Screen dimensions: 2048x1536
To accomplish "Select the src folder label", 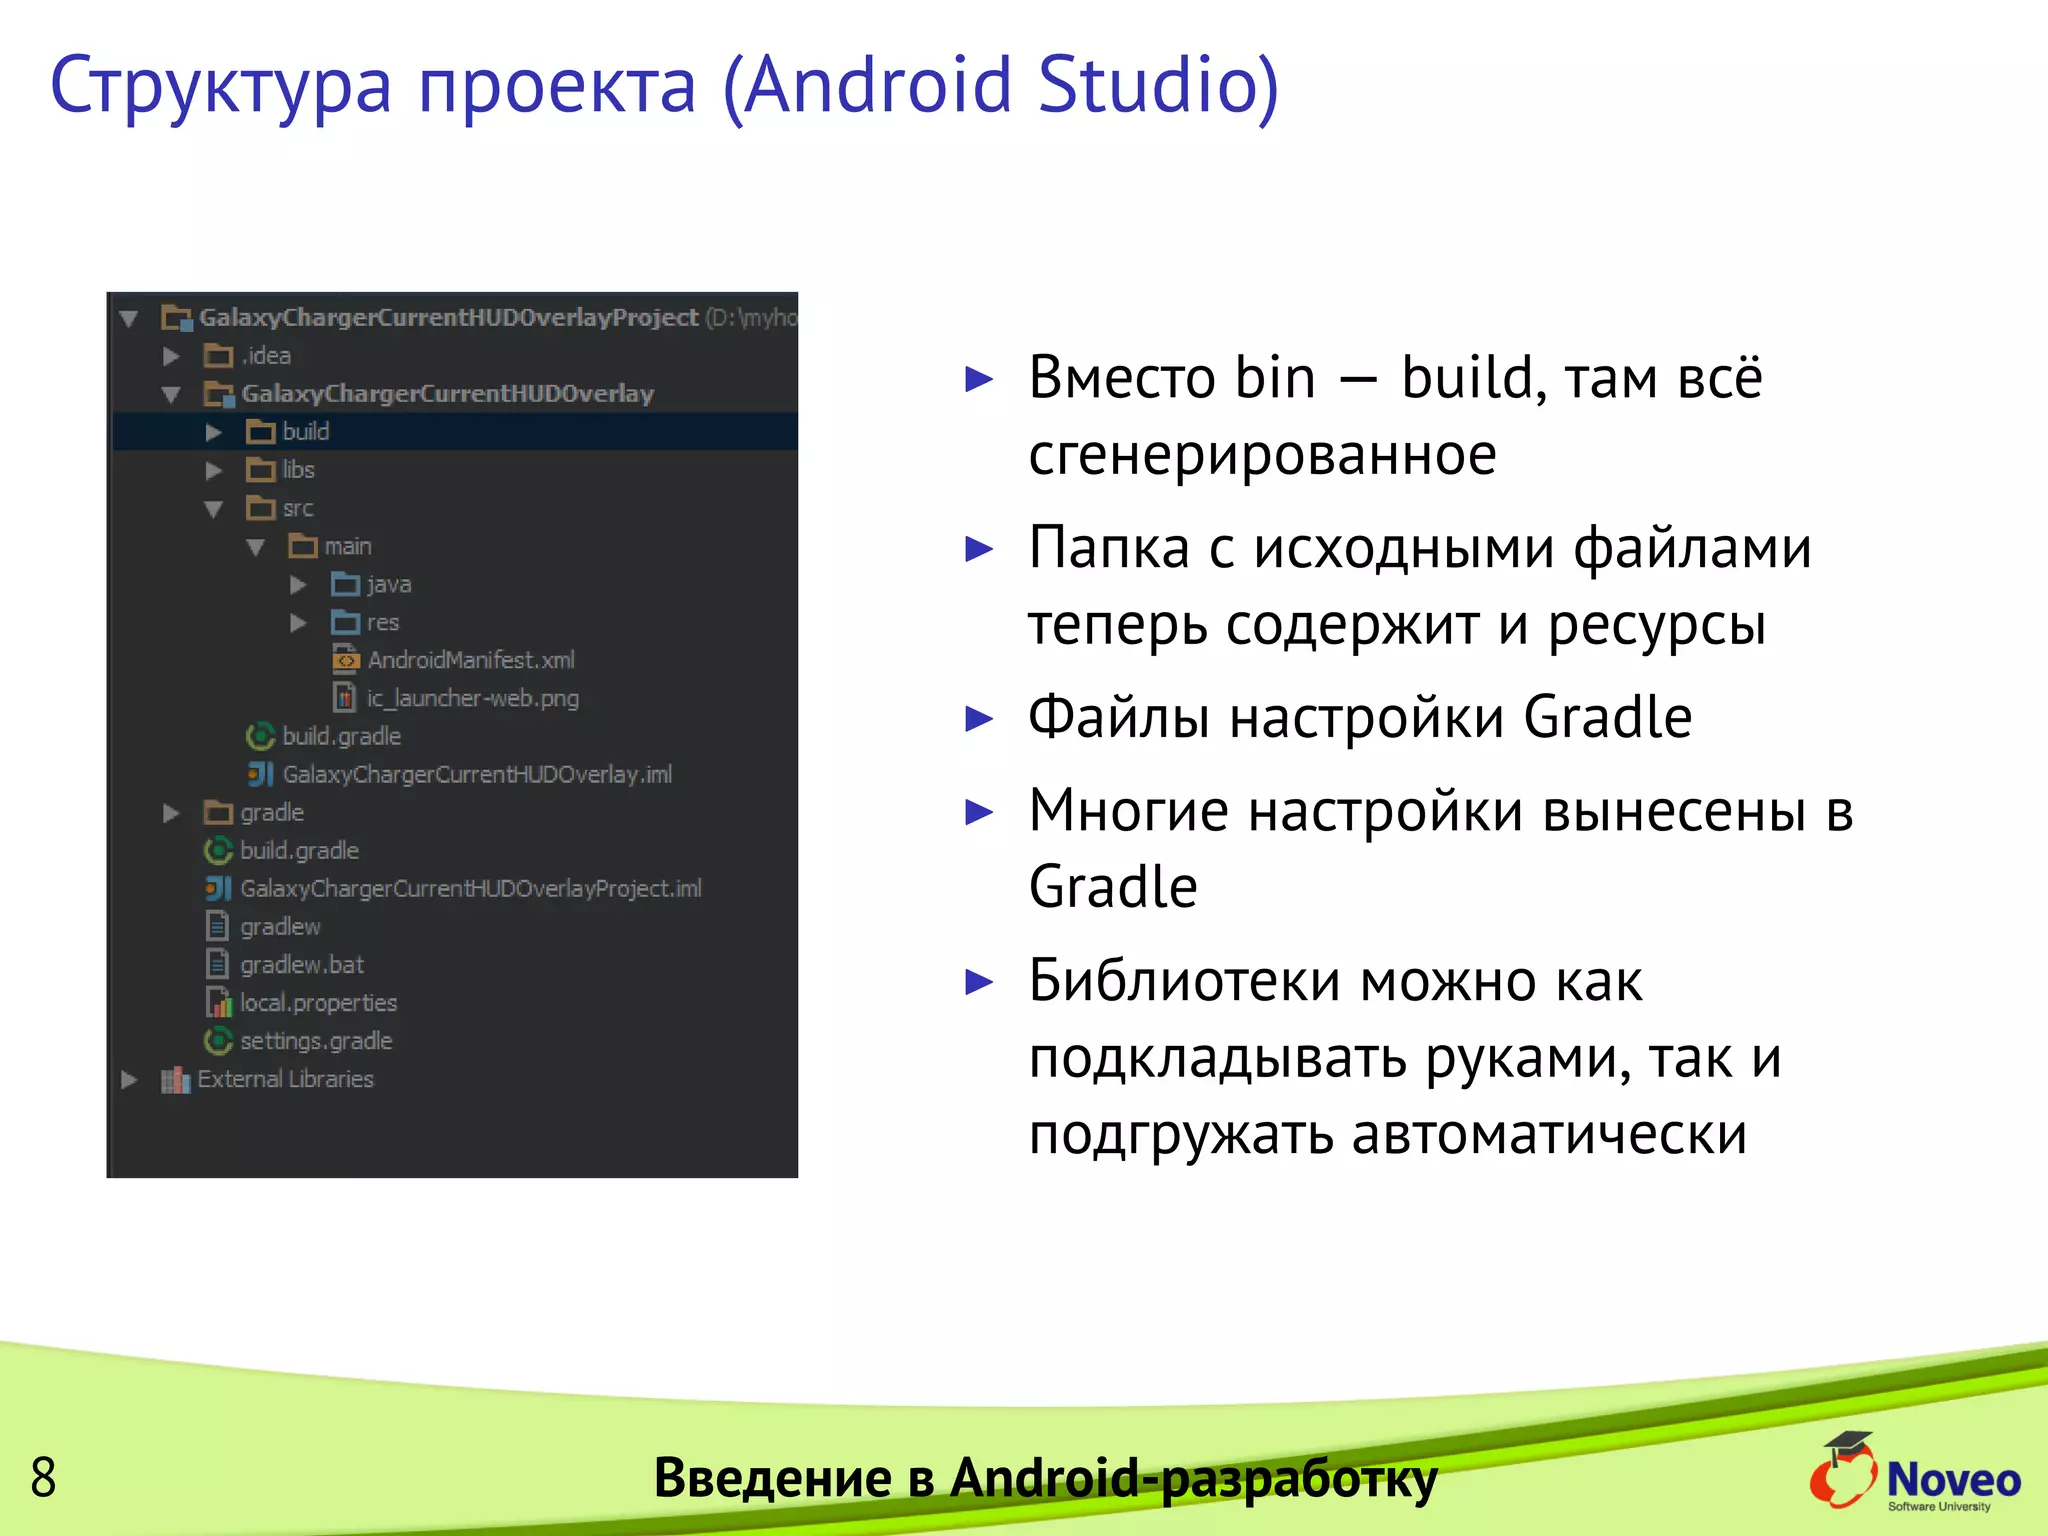I will tap(298, 509).
